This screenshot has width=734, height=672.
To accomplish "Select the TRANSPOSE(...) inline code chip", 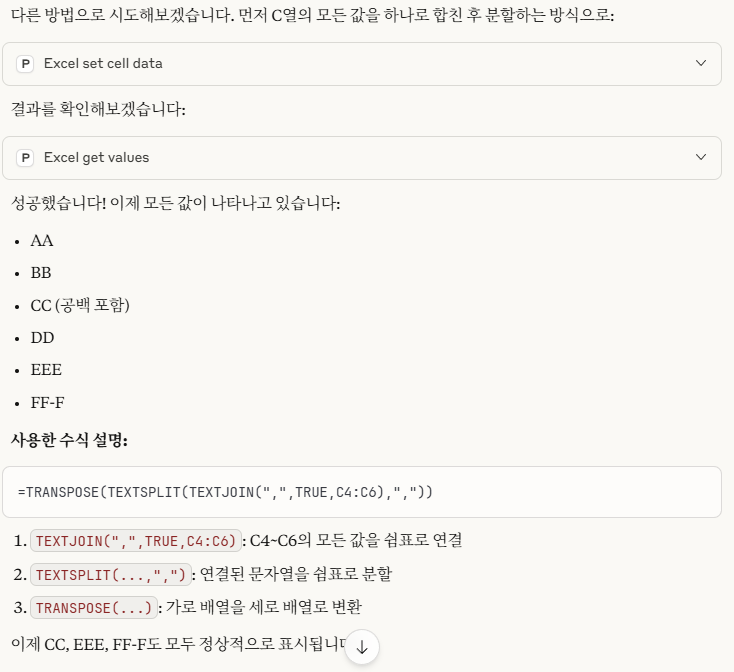I will click(x=94, y=607).
